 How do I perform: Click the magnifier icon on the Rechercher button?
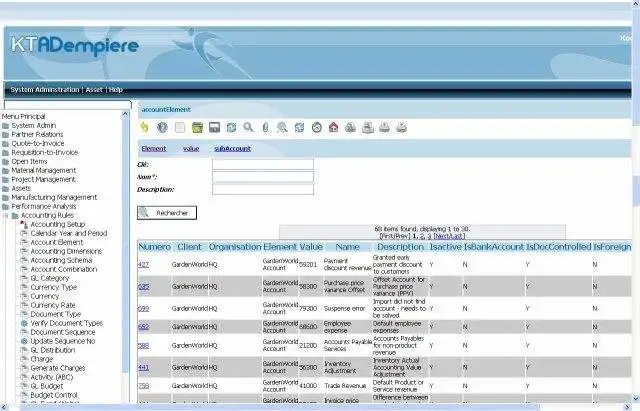pos(144,212)
